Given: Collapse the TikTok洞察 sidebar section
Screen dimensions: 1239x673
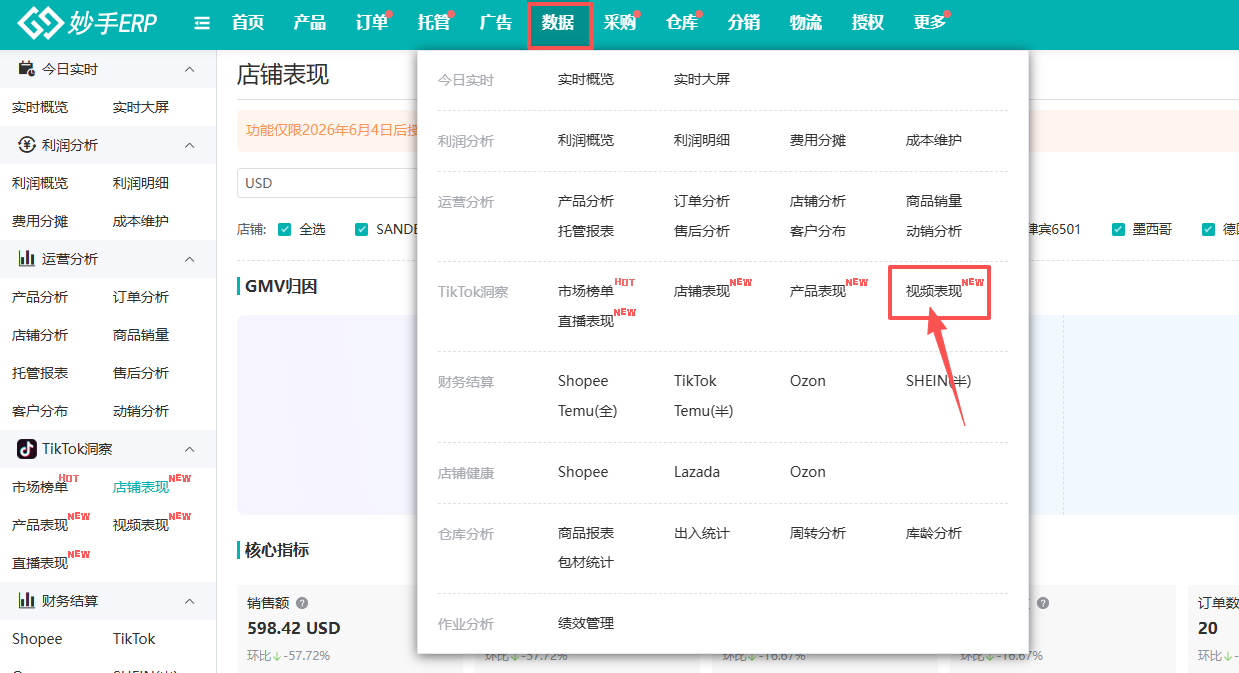Looking at the screenshot, I should [190, 449].
